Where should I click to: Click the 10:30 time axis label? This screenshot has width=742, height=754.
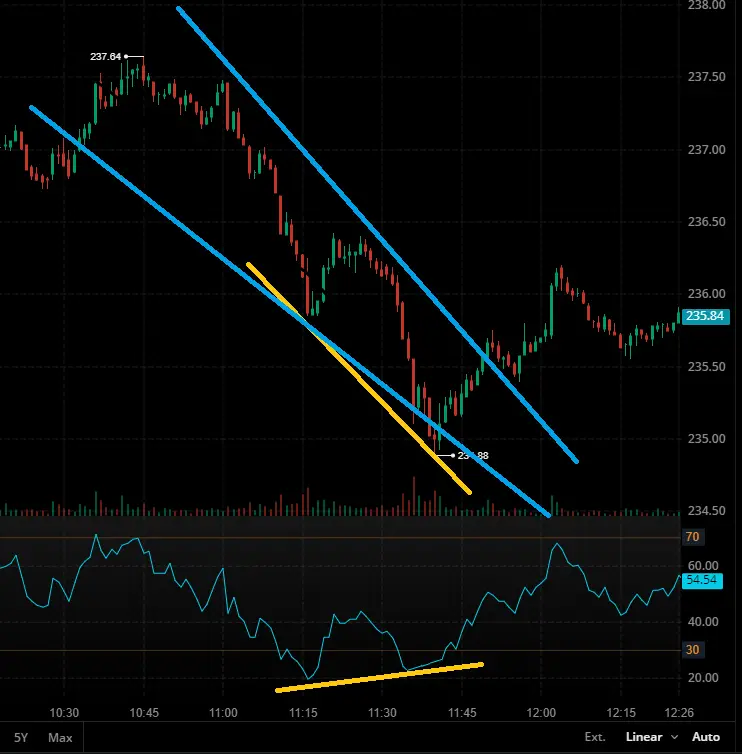tap(64, 712)
